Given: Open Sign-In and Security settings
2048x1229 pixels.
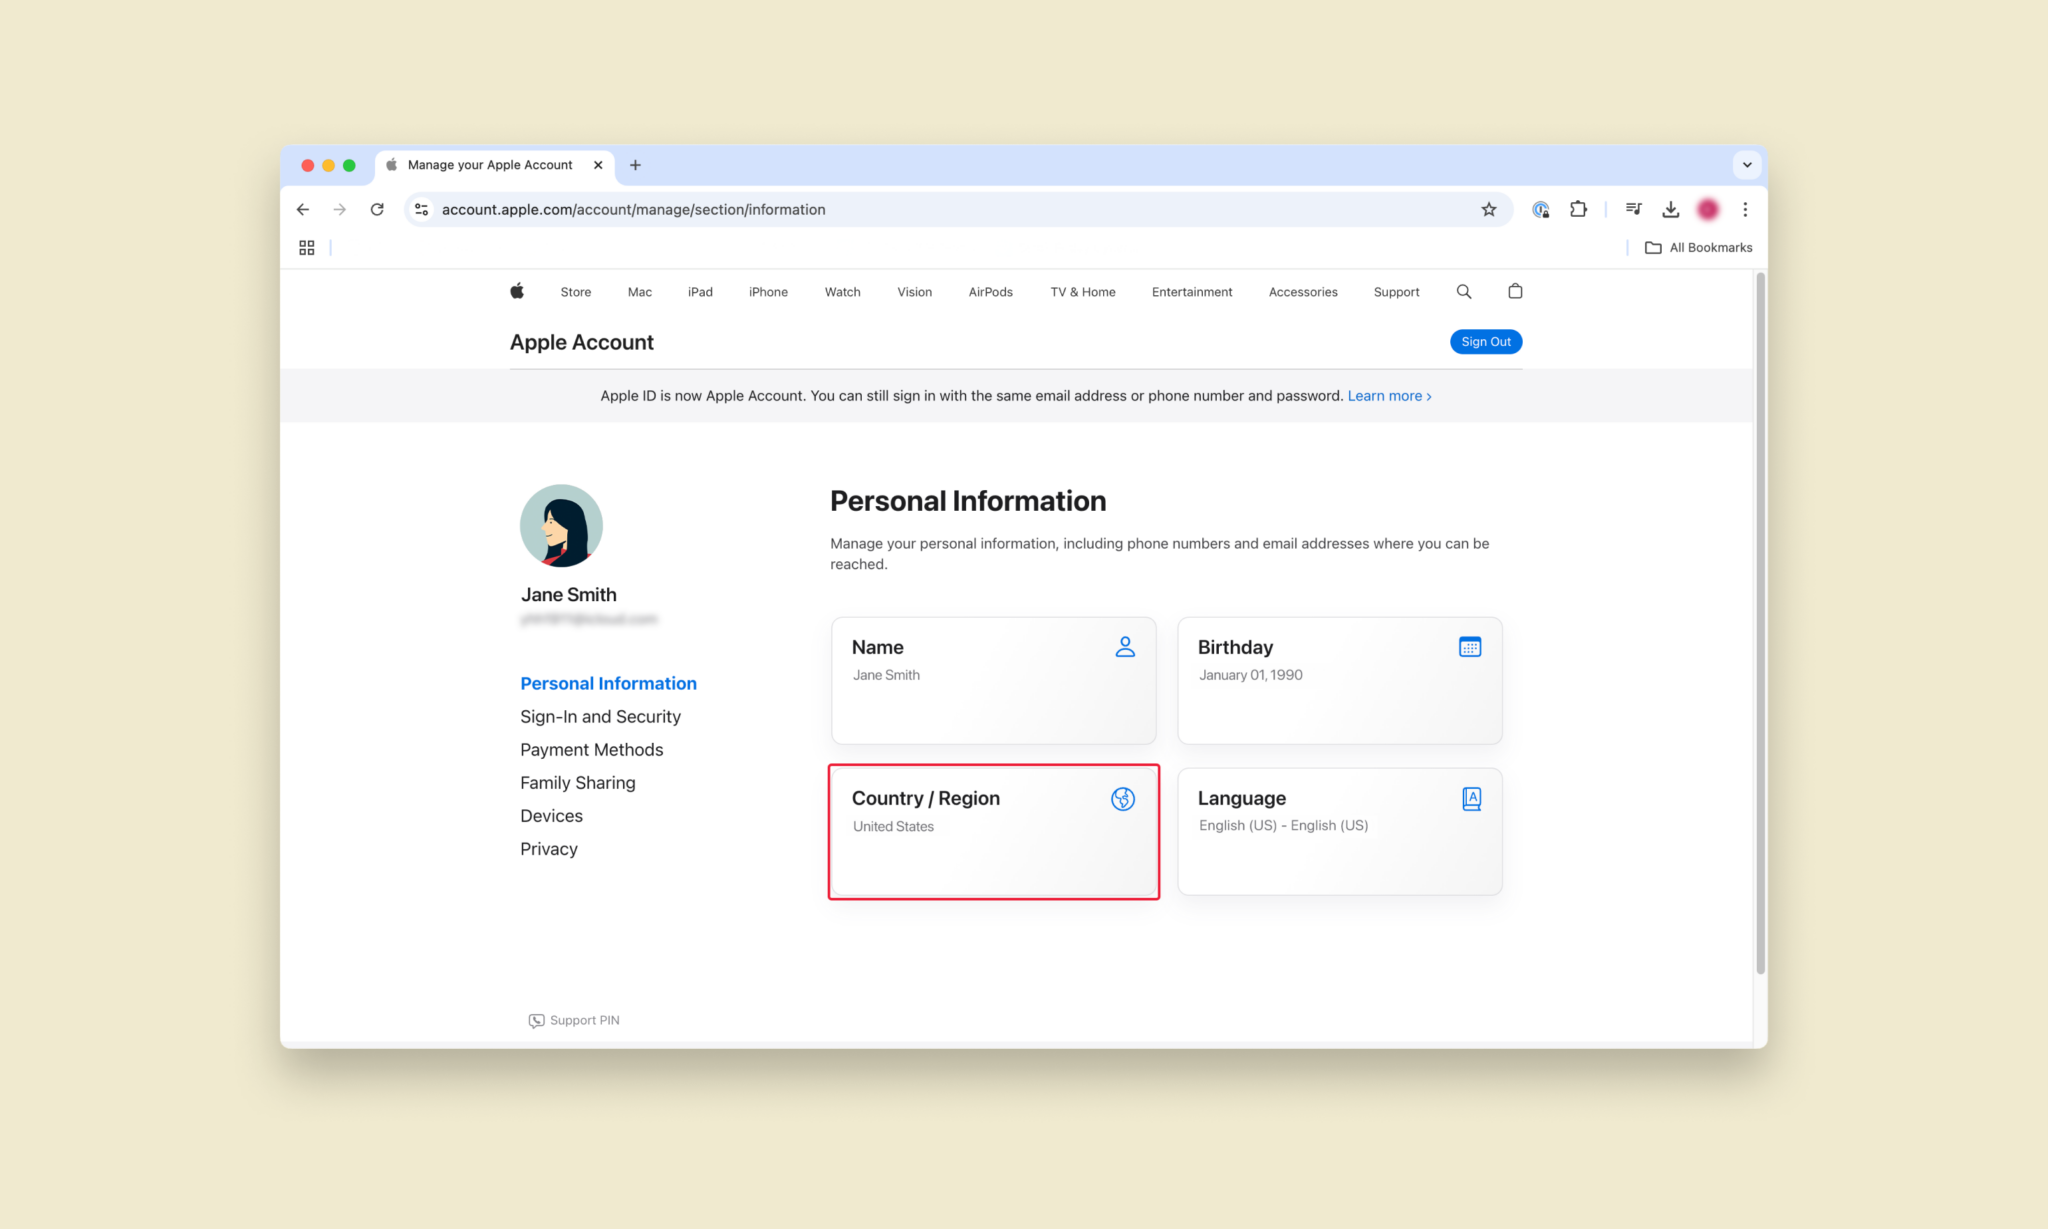Looking at the screenshot, I should point(601,715).
